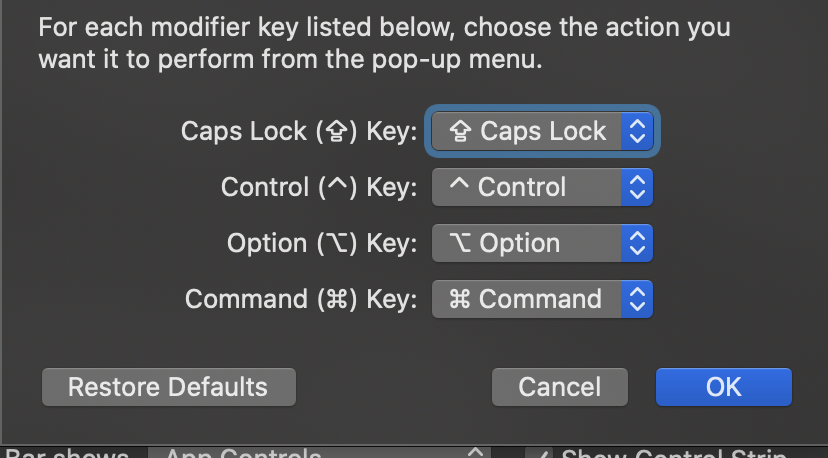Click the Caps Lock Key label
The width and height of the screenshot is (828, 458).
point(298,131)
